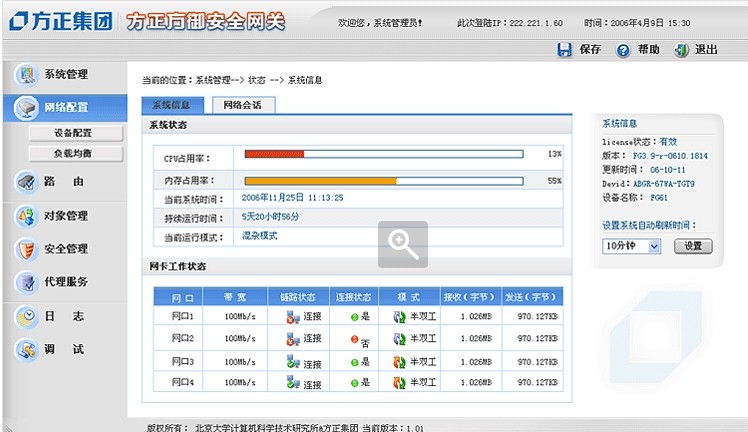Click the version FG3.9-r-0610.1814 text
The width and height of the screenshot is (748, 432).
[x=670, y=156]
